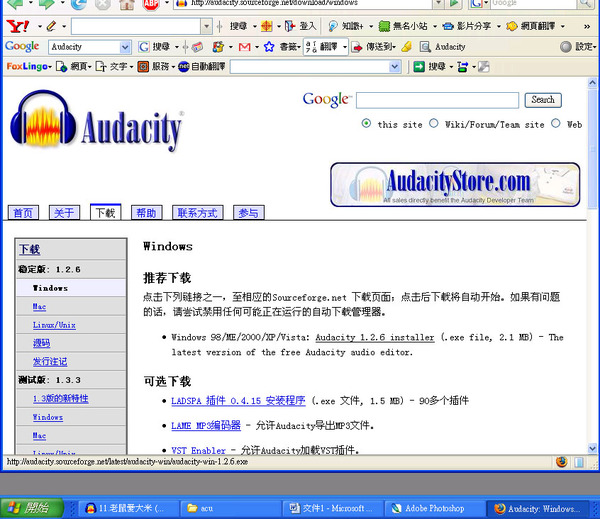Click the Google site Search button
This screenshot has height=519, width=600.
click(x=543, y=100)
